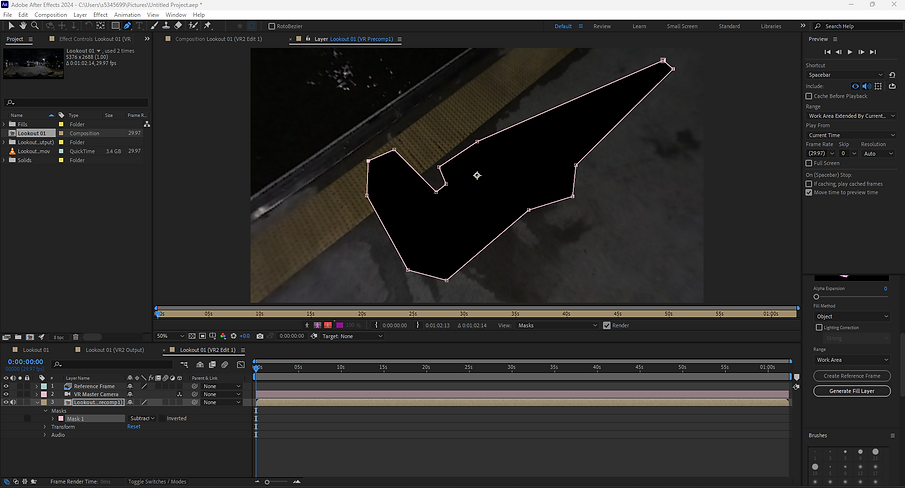The height and width of the screenshot is (488, 905).
Task: Click the motion blur icon in timeline
Action: tap(225, 365)
